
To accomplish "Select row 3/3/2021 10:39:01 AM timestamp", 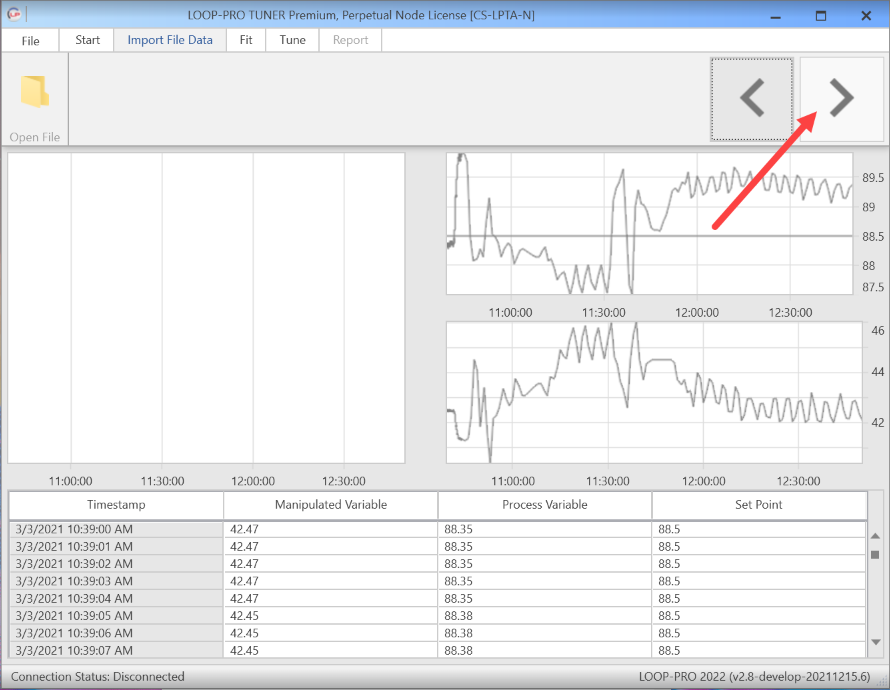I will pos(116,546).
